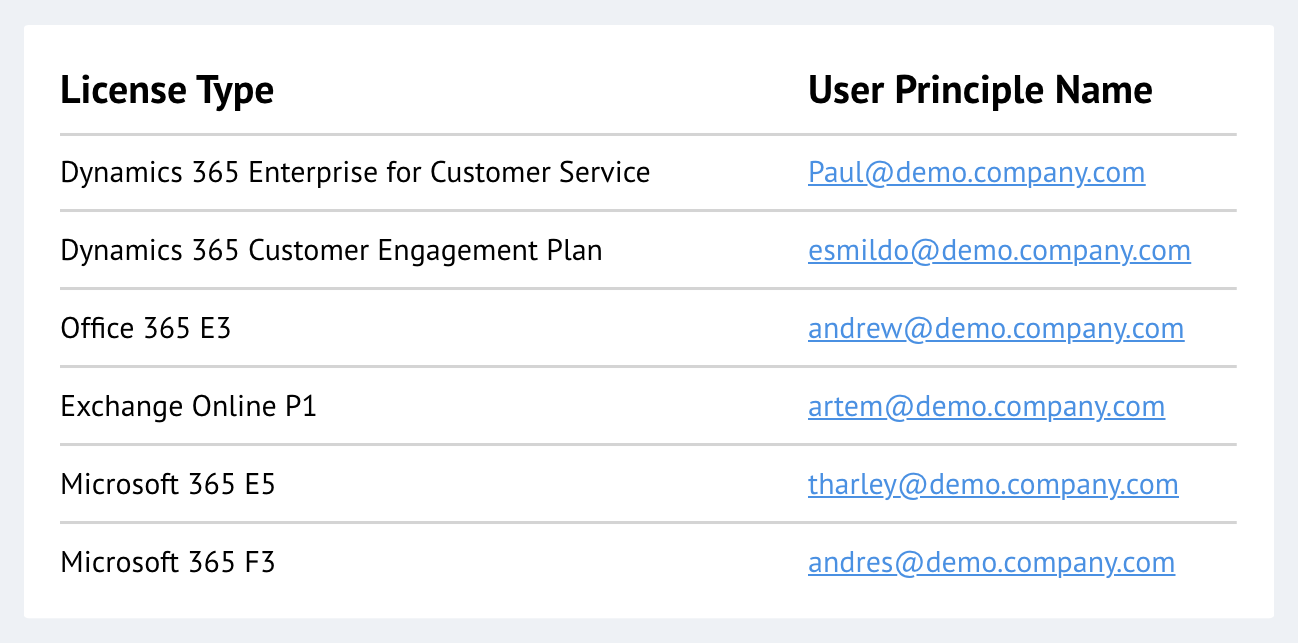This screenshot has width=1298, height=643.
Task: Click the Microsoft 365 E5 license cell
Action: (x=168, y=484)
